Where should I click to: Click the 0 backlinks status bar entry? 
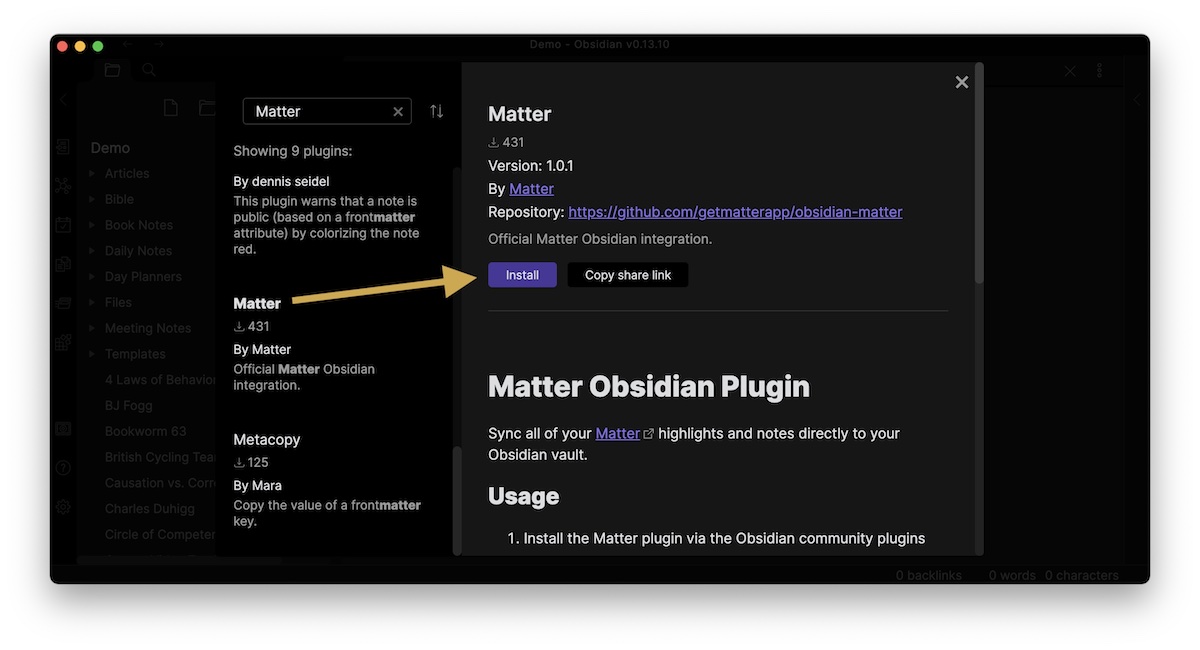coord(928,576)
